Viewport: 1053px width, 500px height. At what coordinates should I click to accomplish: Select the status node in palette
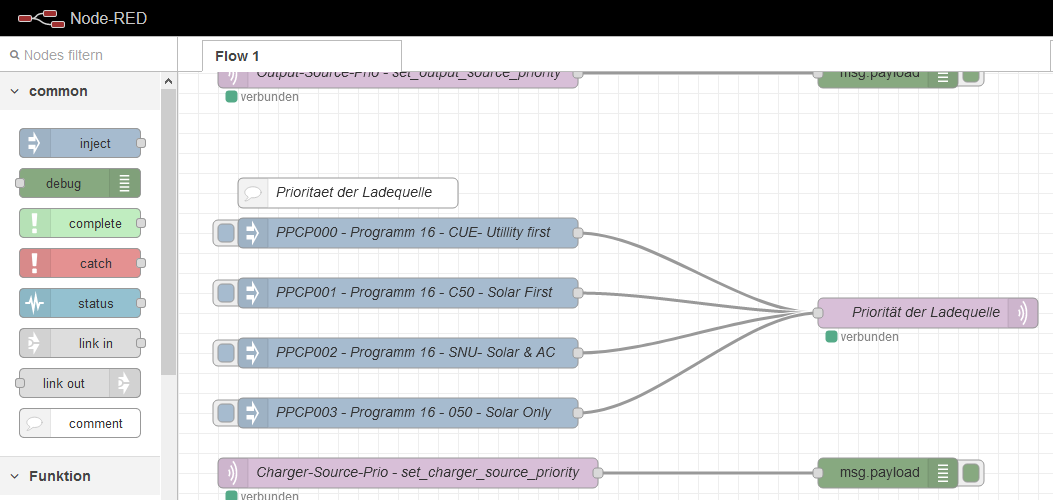coord(80,303)
